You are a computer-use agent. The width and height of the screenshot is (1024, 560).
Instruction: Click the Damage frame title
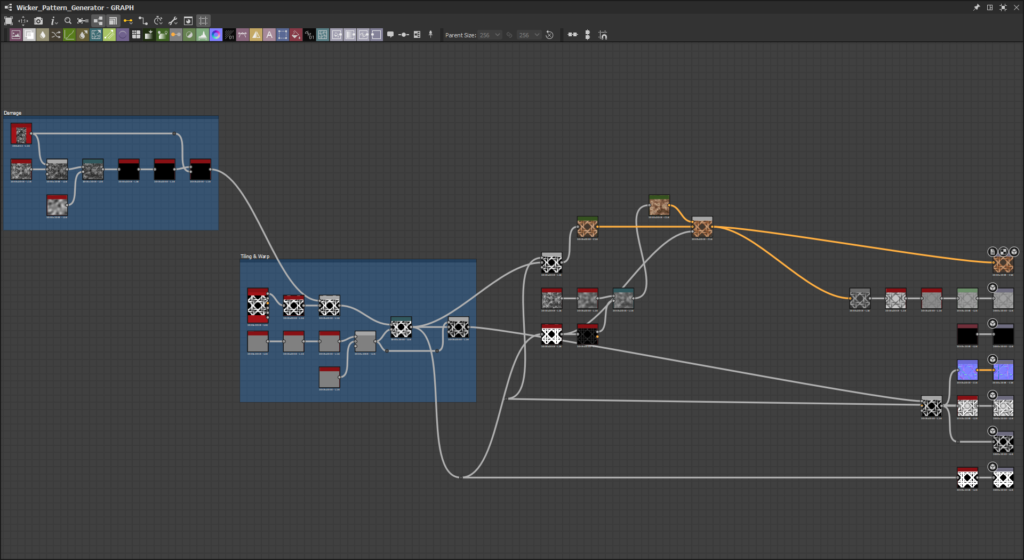click(x=13, y=113)
